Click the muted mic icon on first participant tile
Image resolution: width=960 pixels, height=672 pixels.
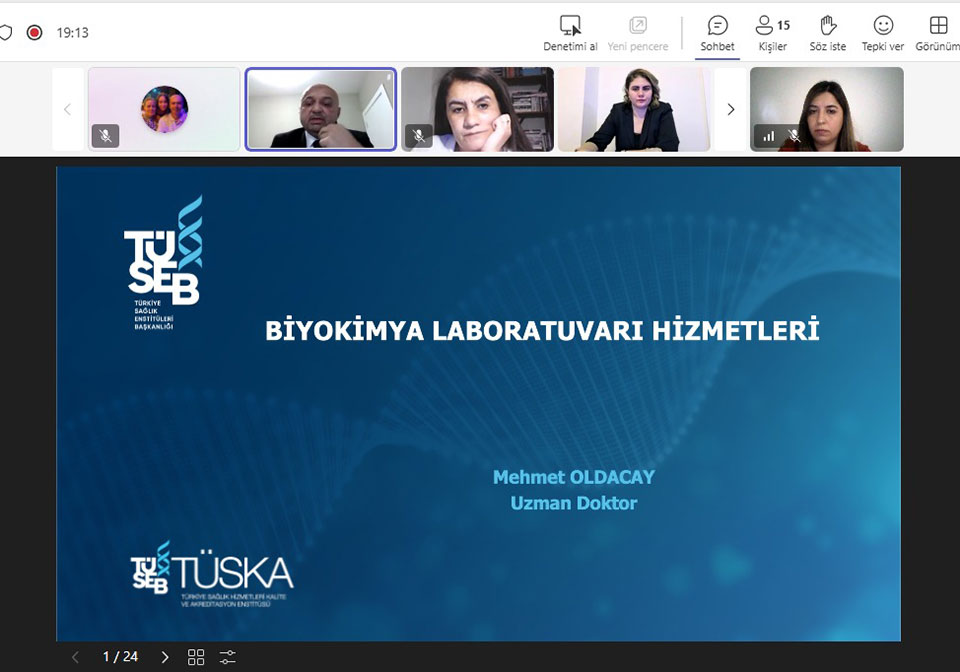[105, 135]
